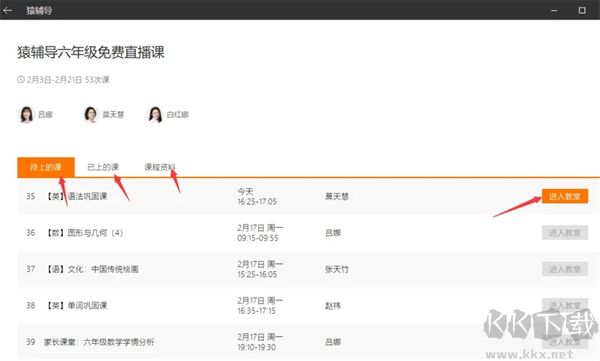This screenshot has width=600, height=361.
Task: Click 进入教室 for lesson 36 图形与几何
Action: (x=565, y=232)
